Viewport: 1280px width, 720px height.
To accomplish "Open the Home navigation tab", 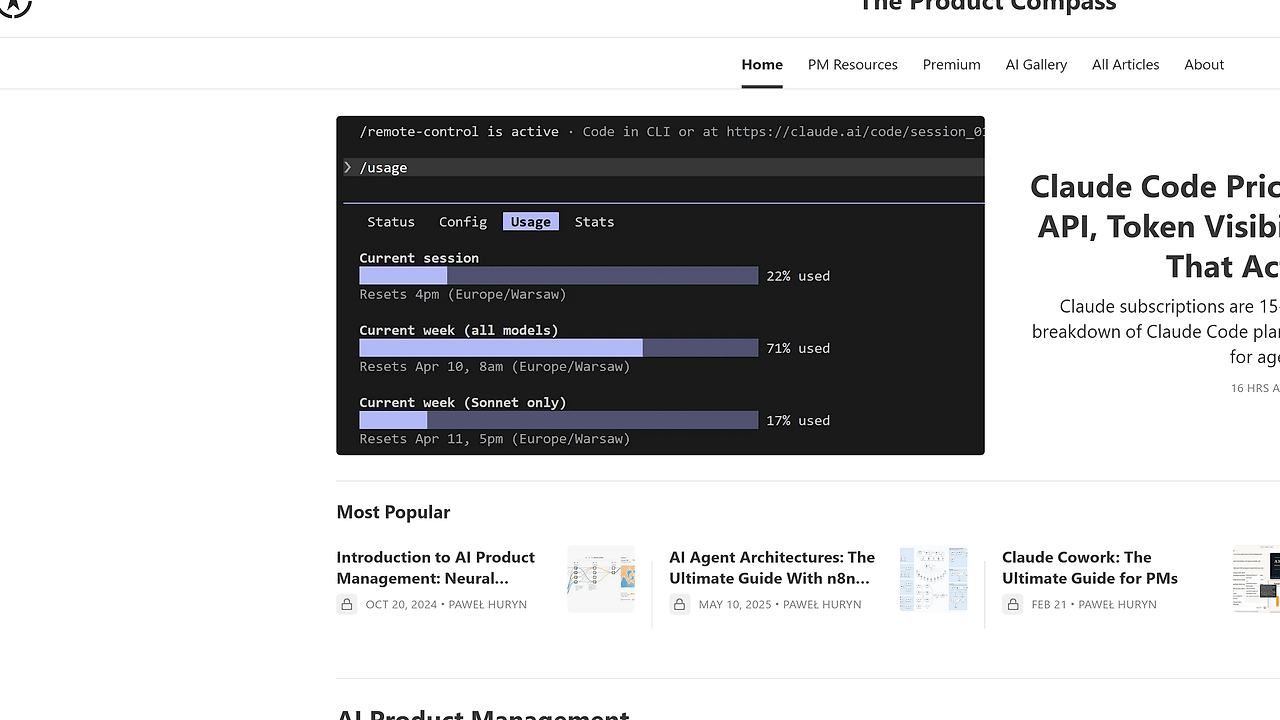I will (762, 64).
